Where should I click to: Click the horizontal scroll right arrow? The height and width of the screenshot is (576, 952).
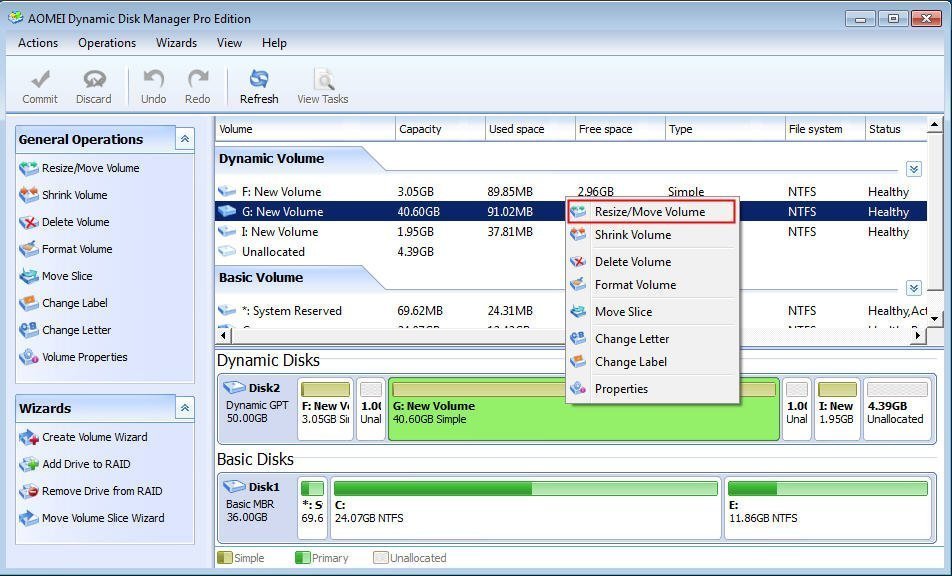917,334
